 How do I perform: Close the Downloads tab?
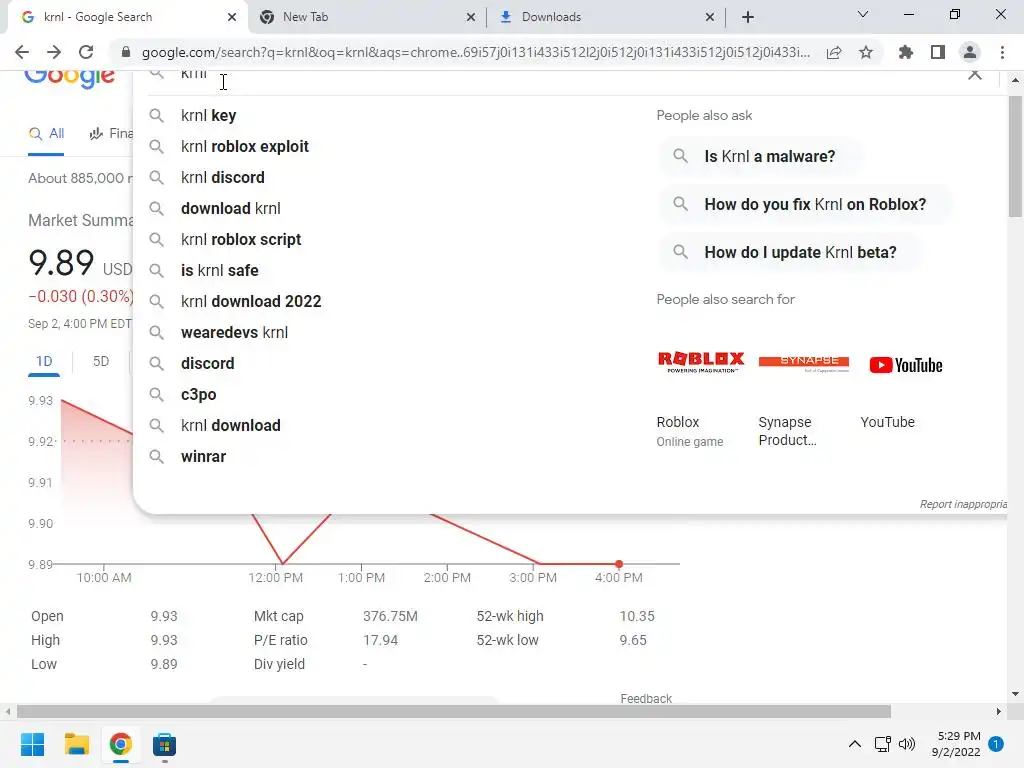pyautogui.click(x=710, y=17)
